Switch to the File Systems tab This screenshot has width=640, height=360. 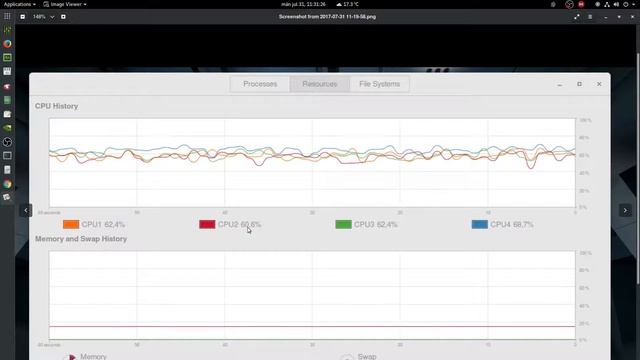(379, 84)
